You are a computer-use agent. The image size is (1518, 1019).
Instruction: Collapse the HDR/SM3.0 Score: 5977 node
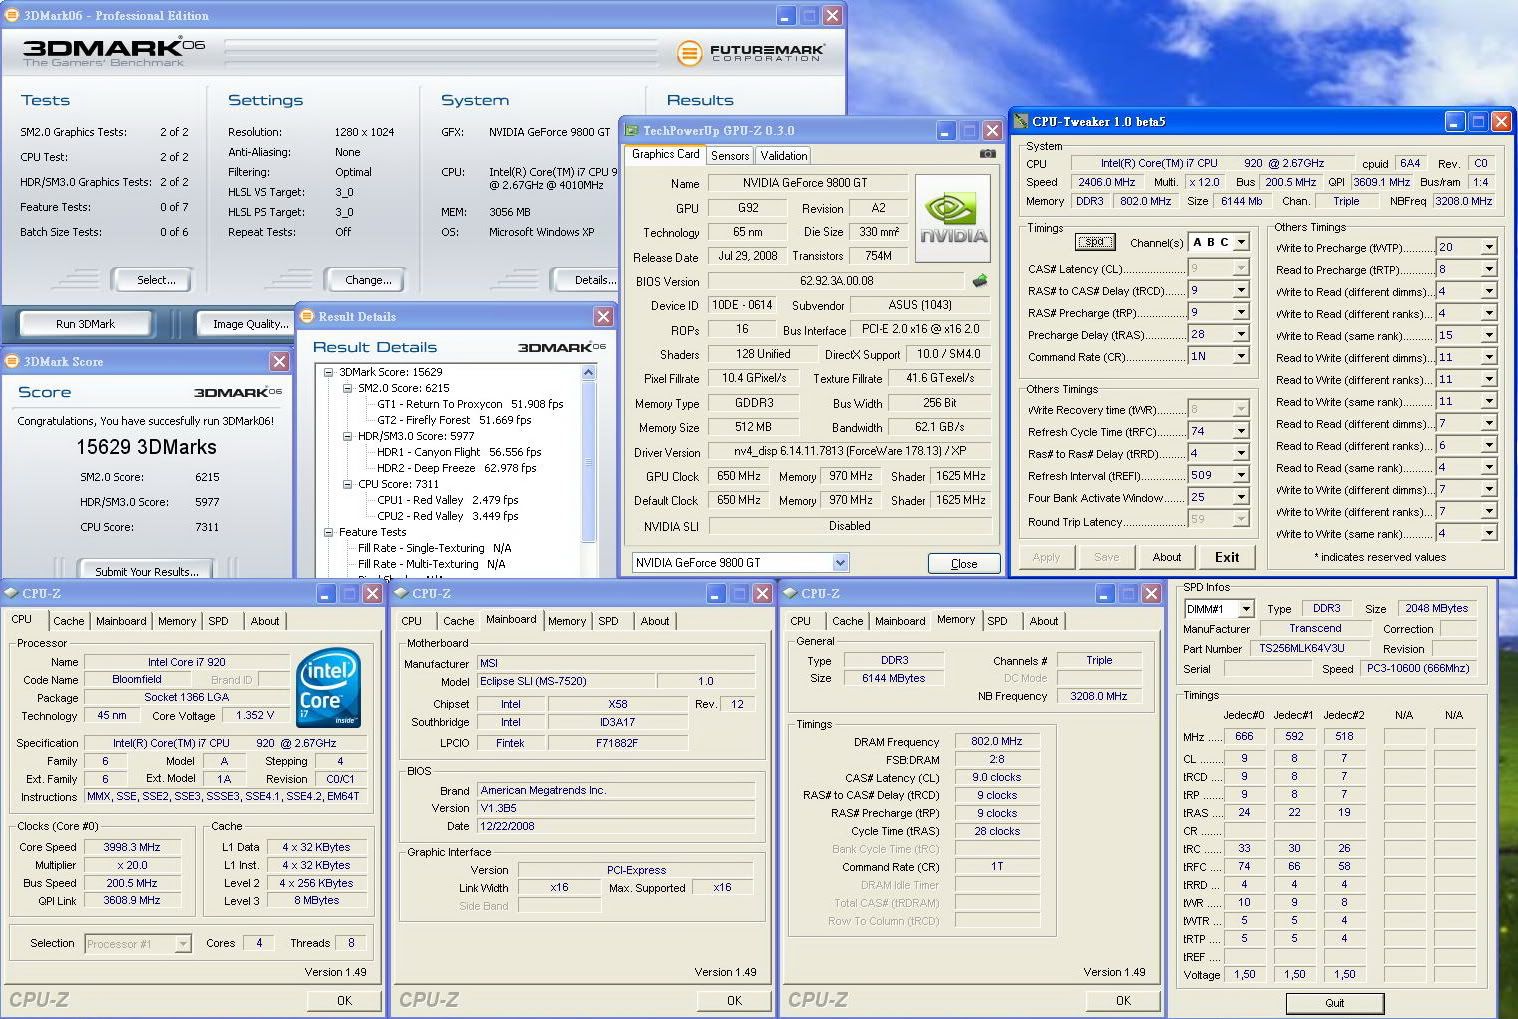point(348,436)
